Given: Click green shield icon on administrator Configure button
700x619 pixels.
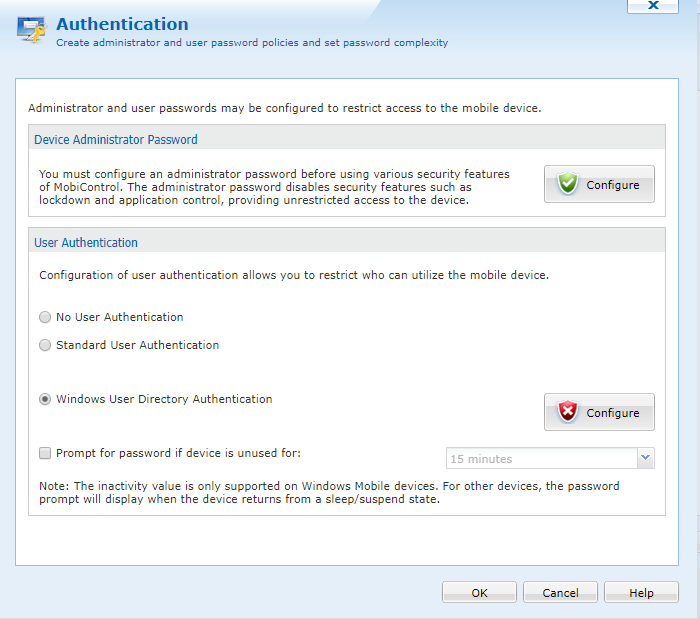Looking at the screenshot, I should (568, 184).
